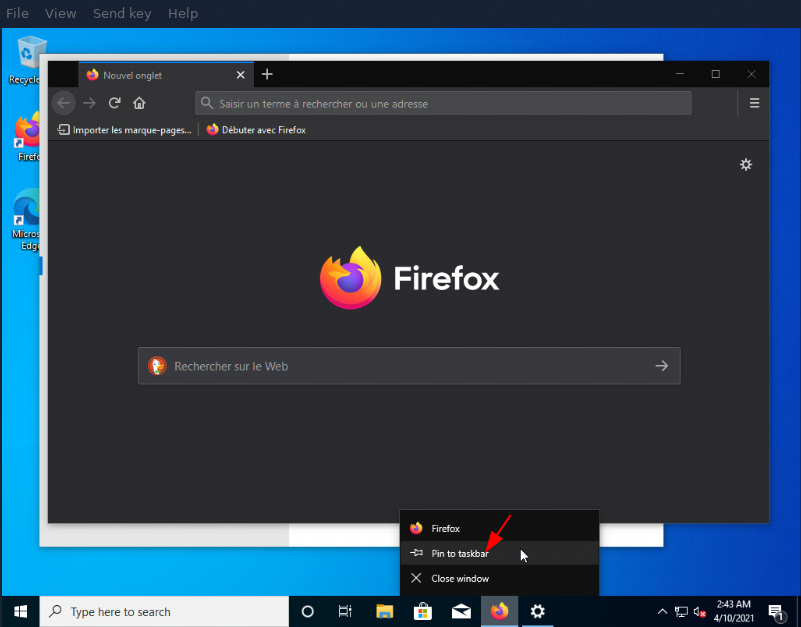Open Débuter avec Firefox bookmark
The width and height of the screenshot is (801, 627).
point(256,130)
